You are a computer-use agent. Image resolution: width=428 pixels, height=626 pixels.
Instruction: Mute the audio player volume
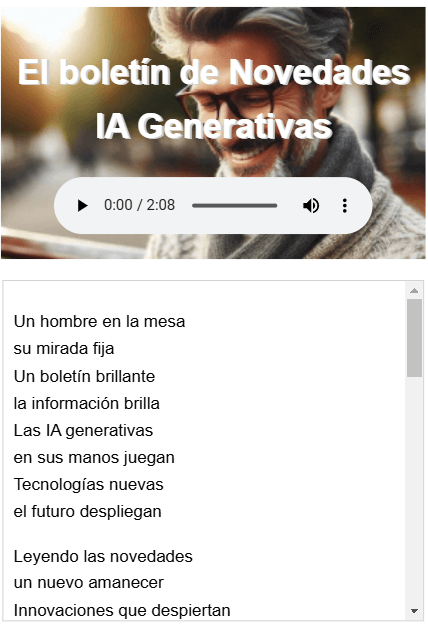(311, 206)
